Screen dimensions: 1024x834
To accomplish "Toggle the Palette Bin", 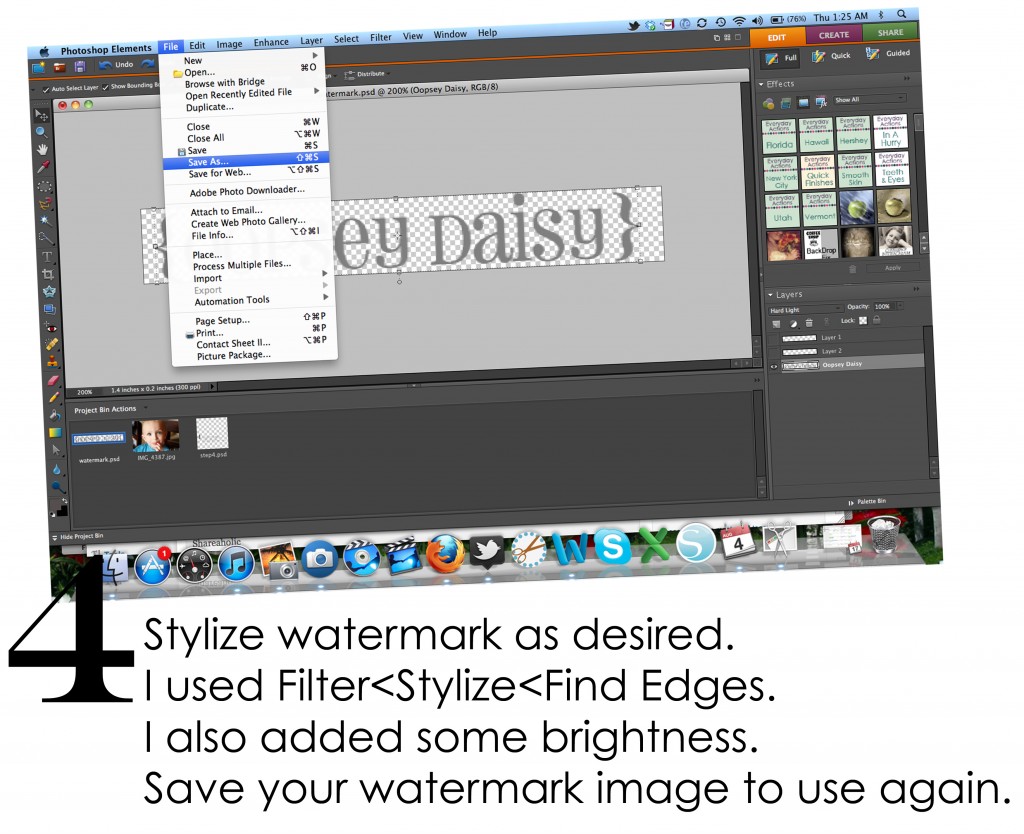I will click(x=867, y=502).
